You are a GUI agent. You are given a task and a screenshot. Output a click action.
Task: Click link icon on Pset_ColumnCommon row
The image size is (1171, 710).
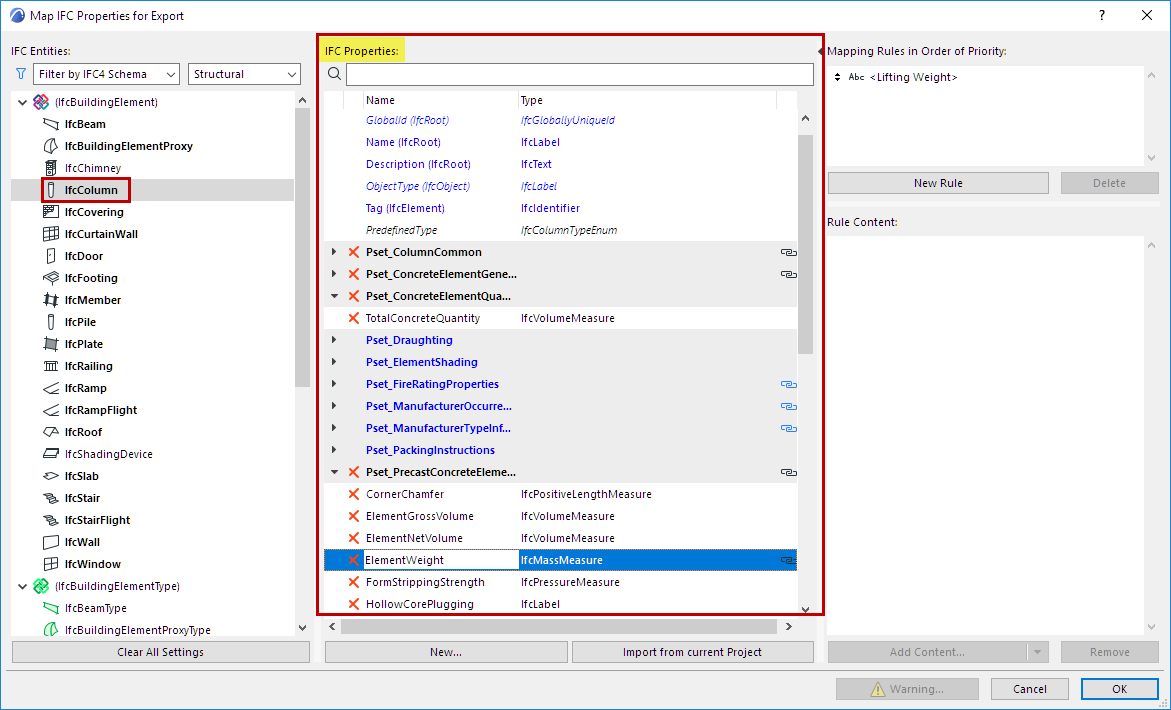[x=788, y=252]
